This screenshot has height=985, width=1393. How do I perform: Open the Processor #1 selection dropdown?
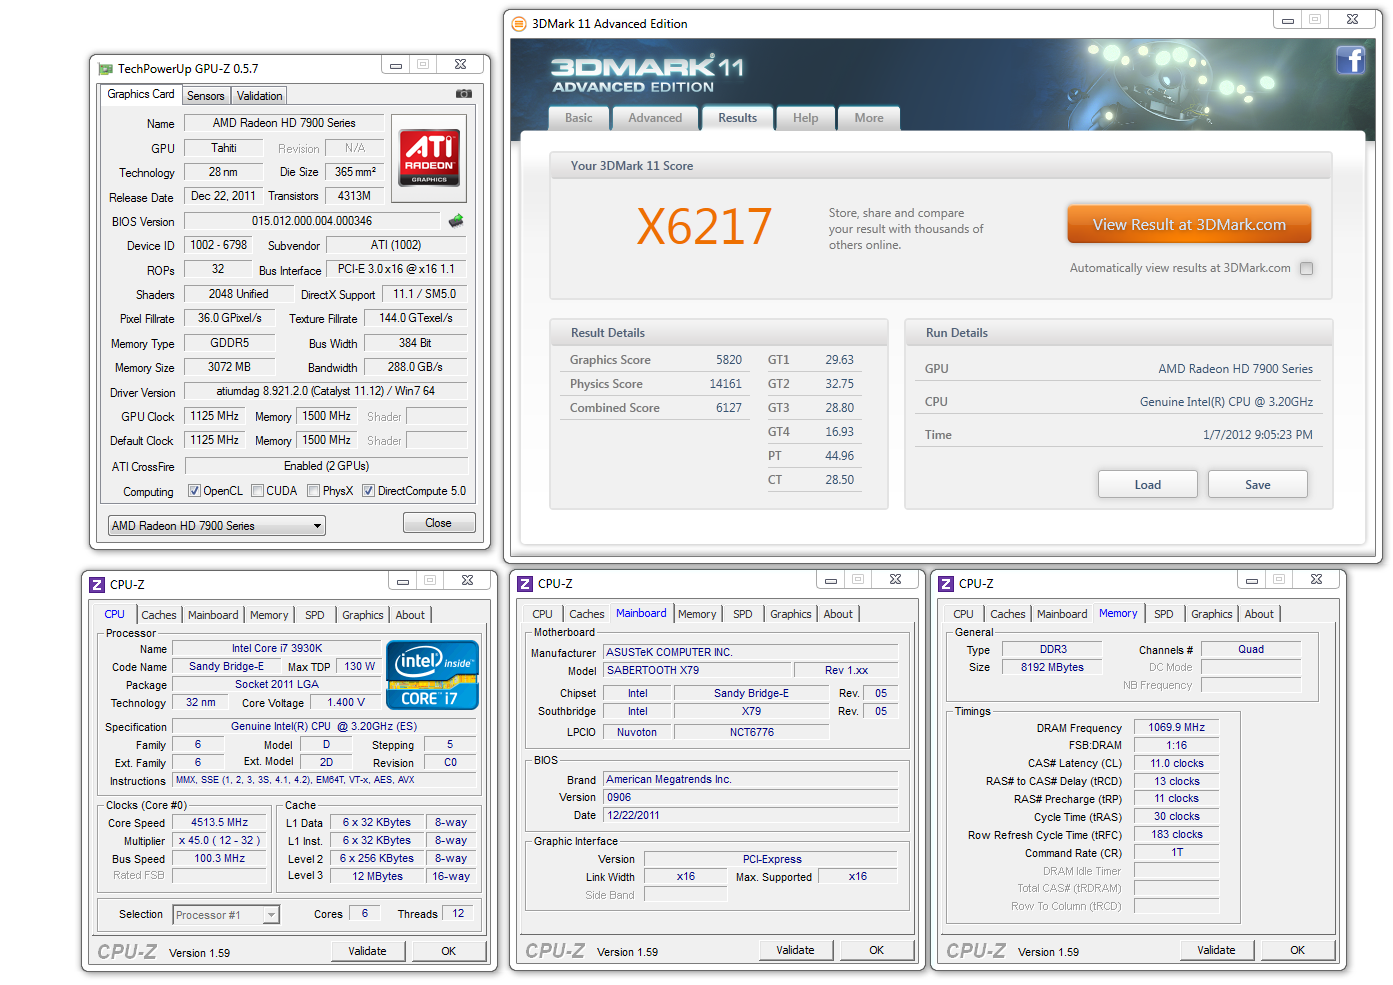coord(226,915)
